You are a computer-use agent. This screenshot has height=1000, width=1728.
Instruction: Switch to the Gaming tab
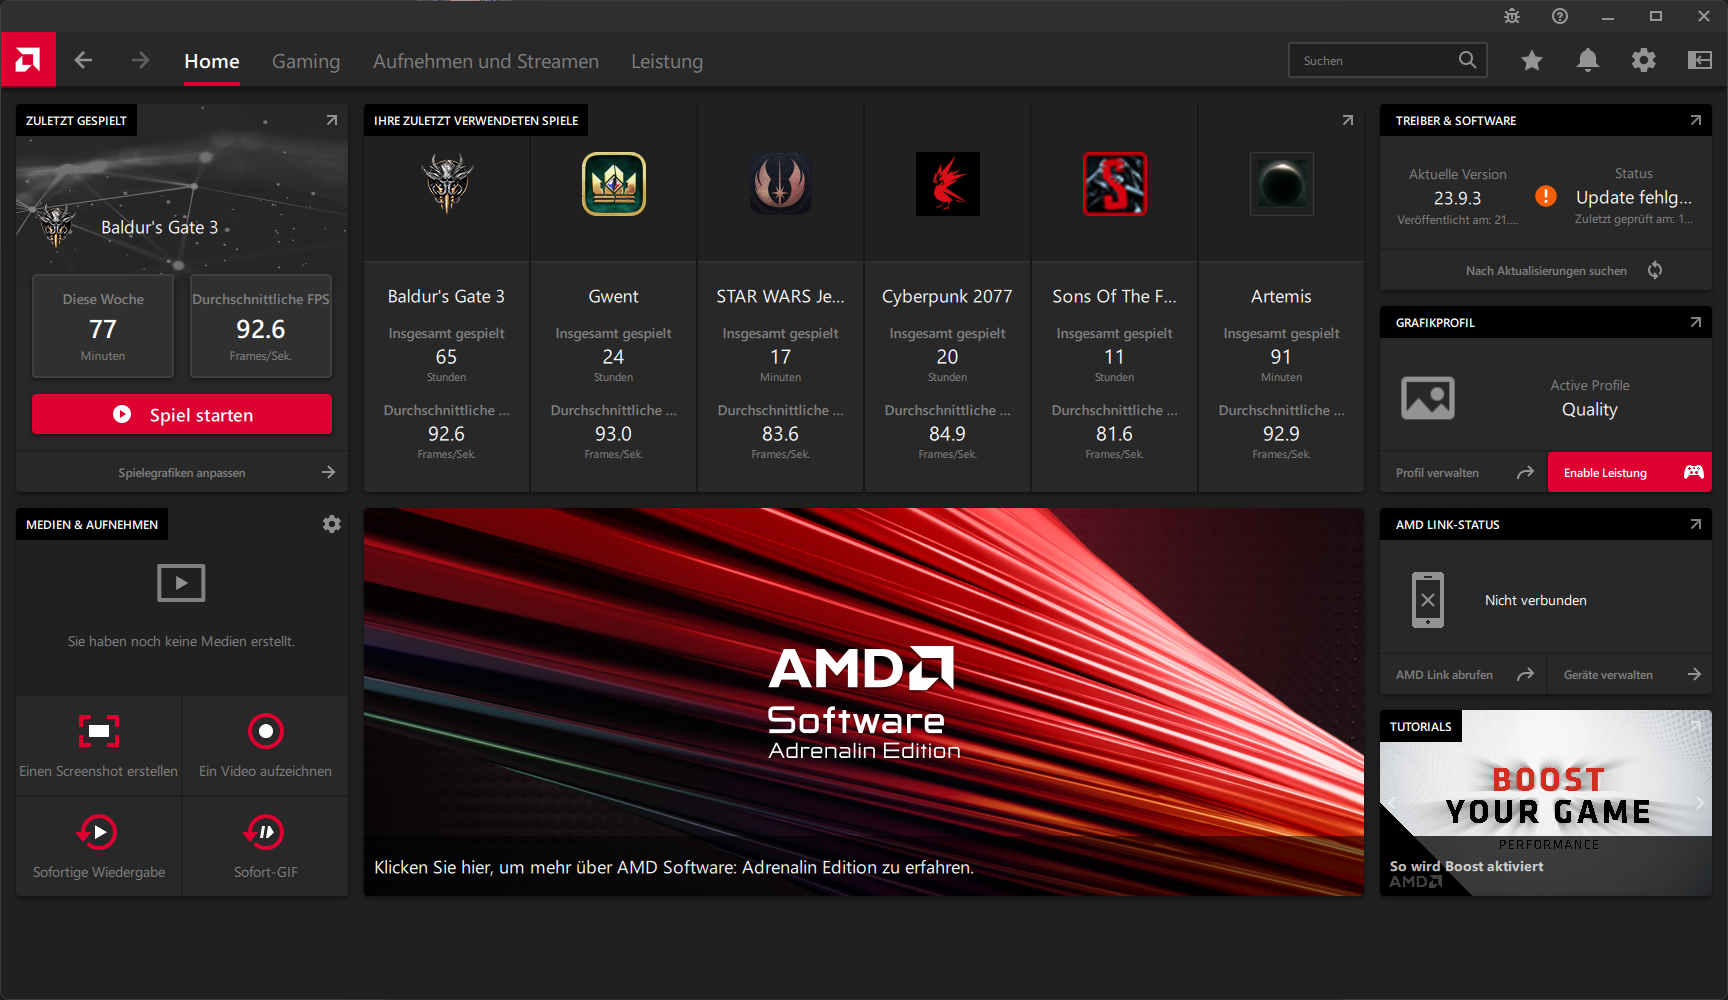tap(306, 61)
